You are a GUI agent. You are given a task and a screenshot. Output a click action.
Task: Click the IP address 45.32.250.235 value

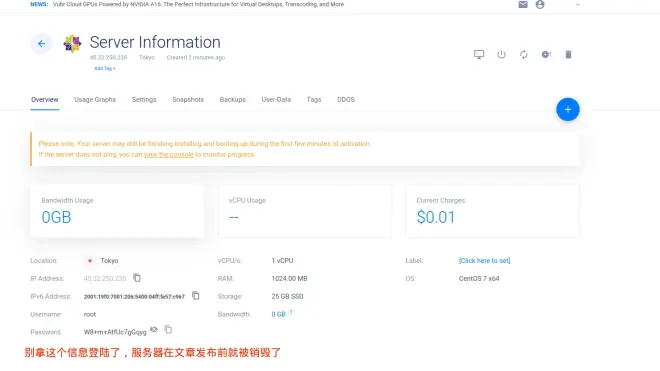pyautogui.click(x=105, y=278)
